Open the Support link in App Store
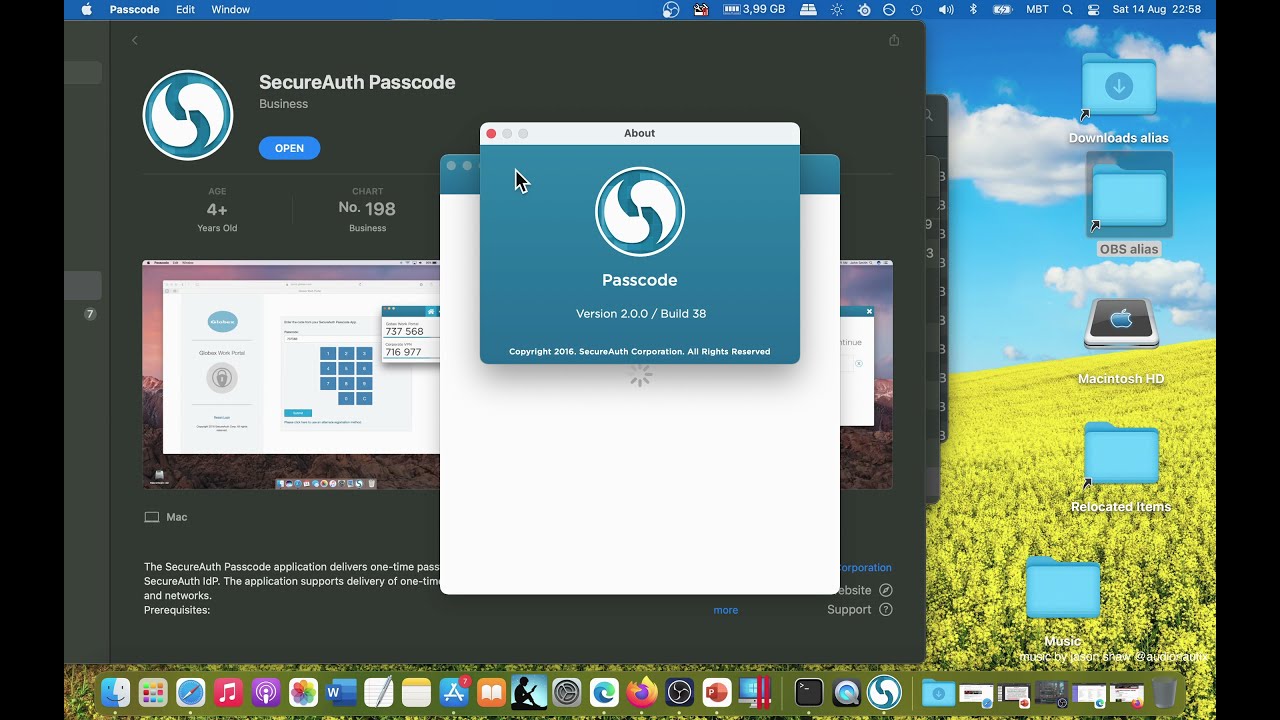Image resolution: width=1280 pixels, height=720 pixels. point(859,610)
